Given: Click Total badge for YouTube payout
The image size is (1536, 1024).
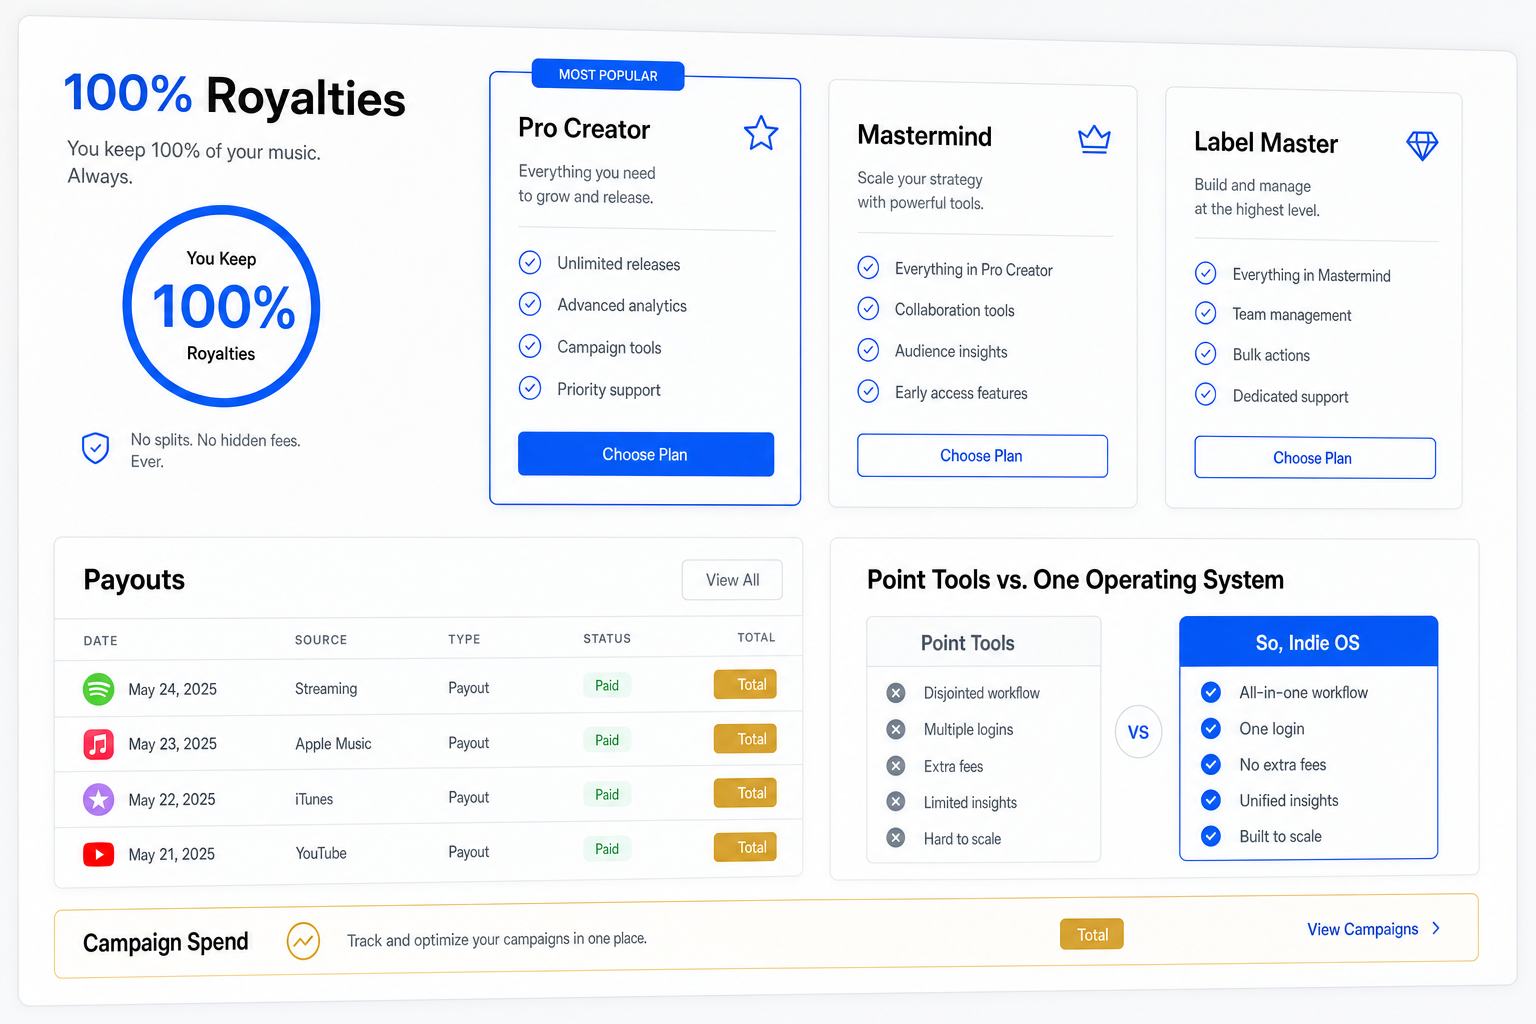Looking at the screenshot, I should pyautogui.click(x=745, y=847).
